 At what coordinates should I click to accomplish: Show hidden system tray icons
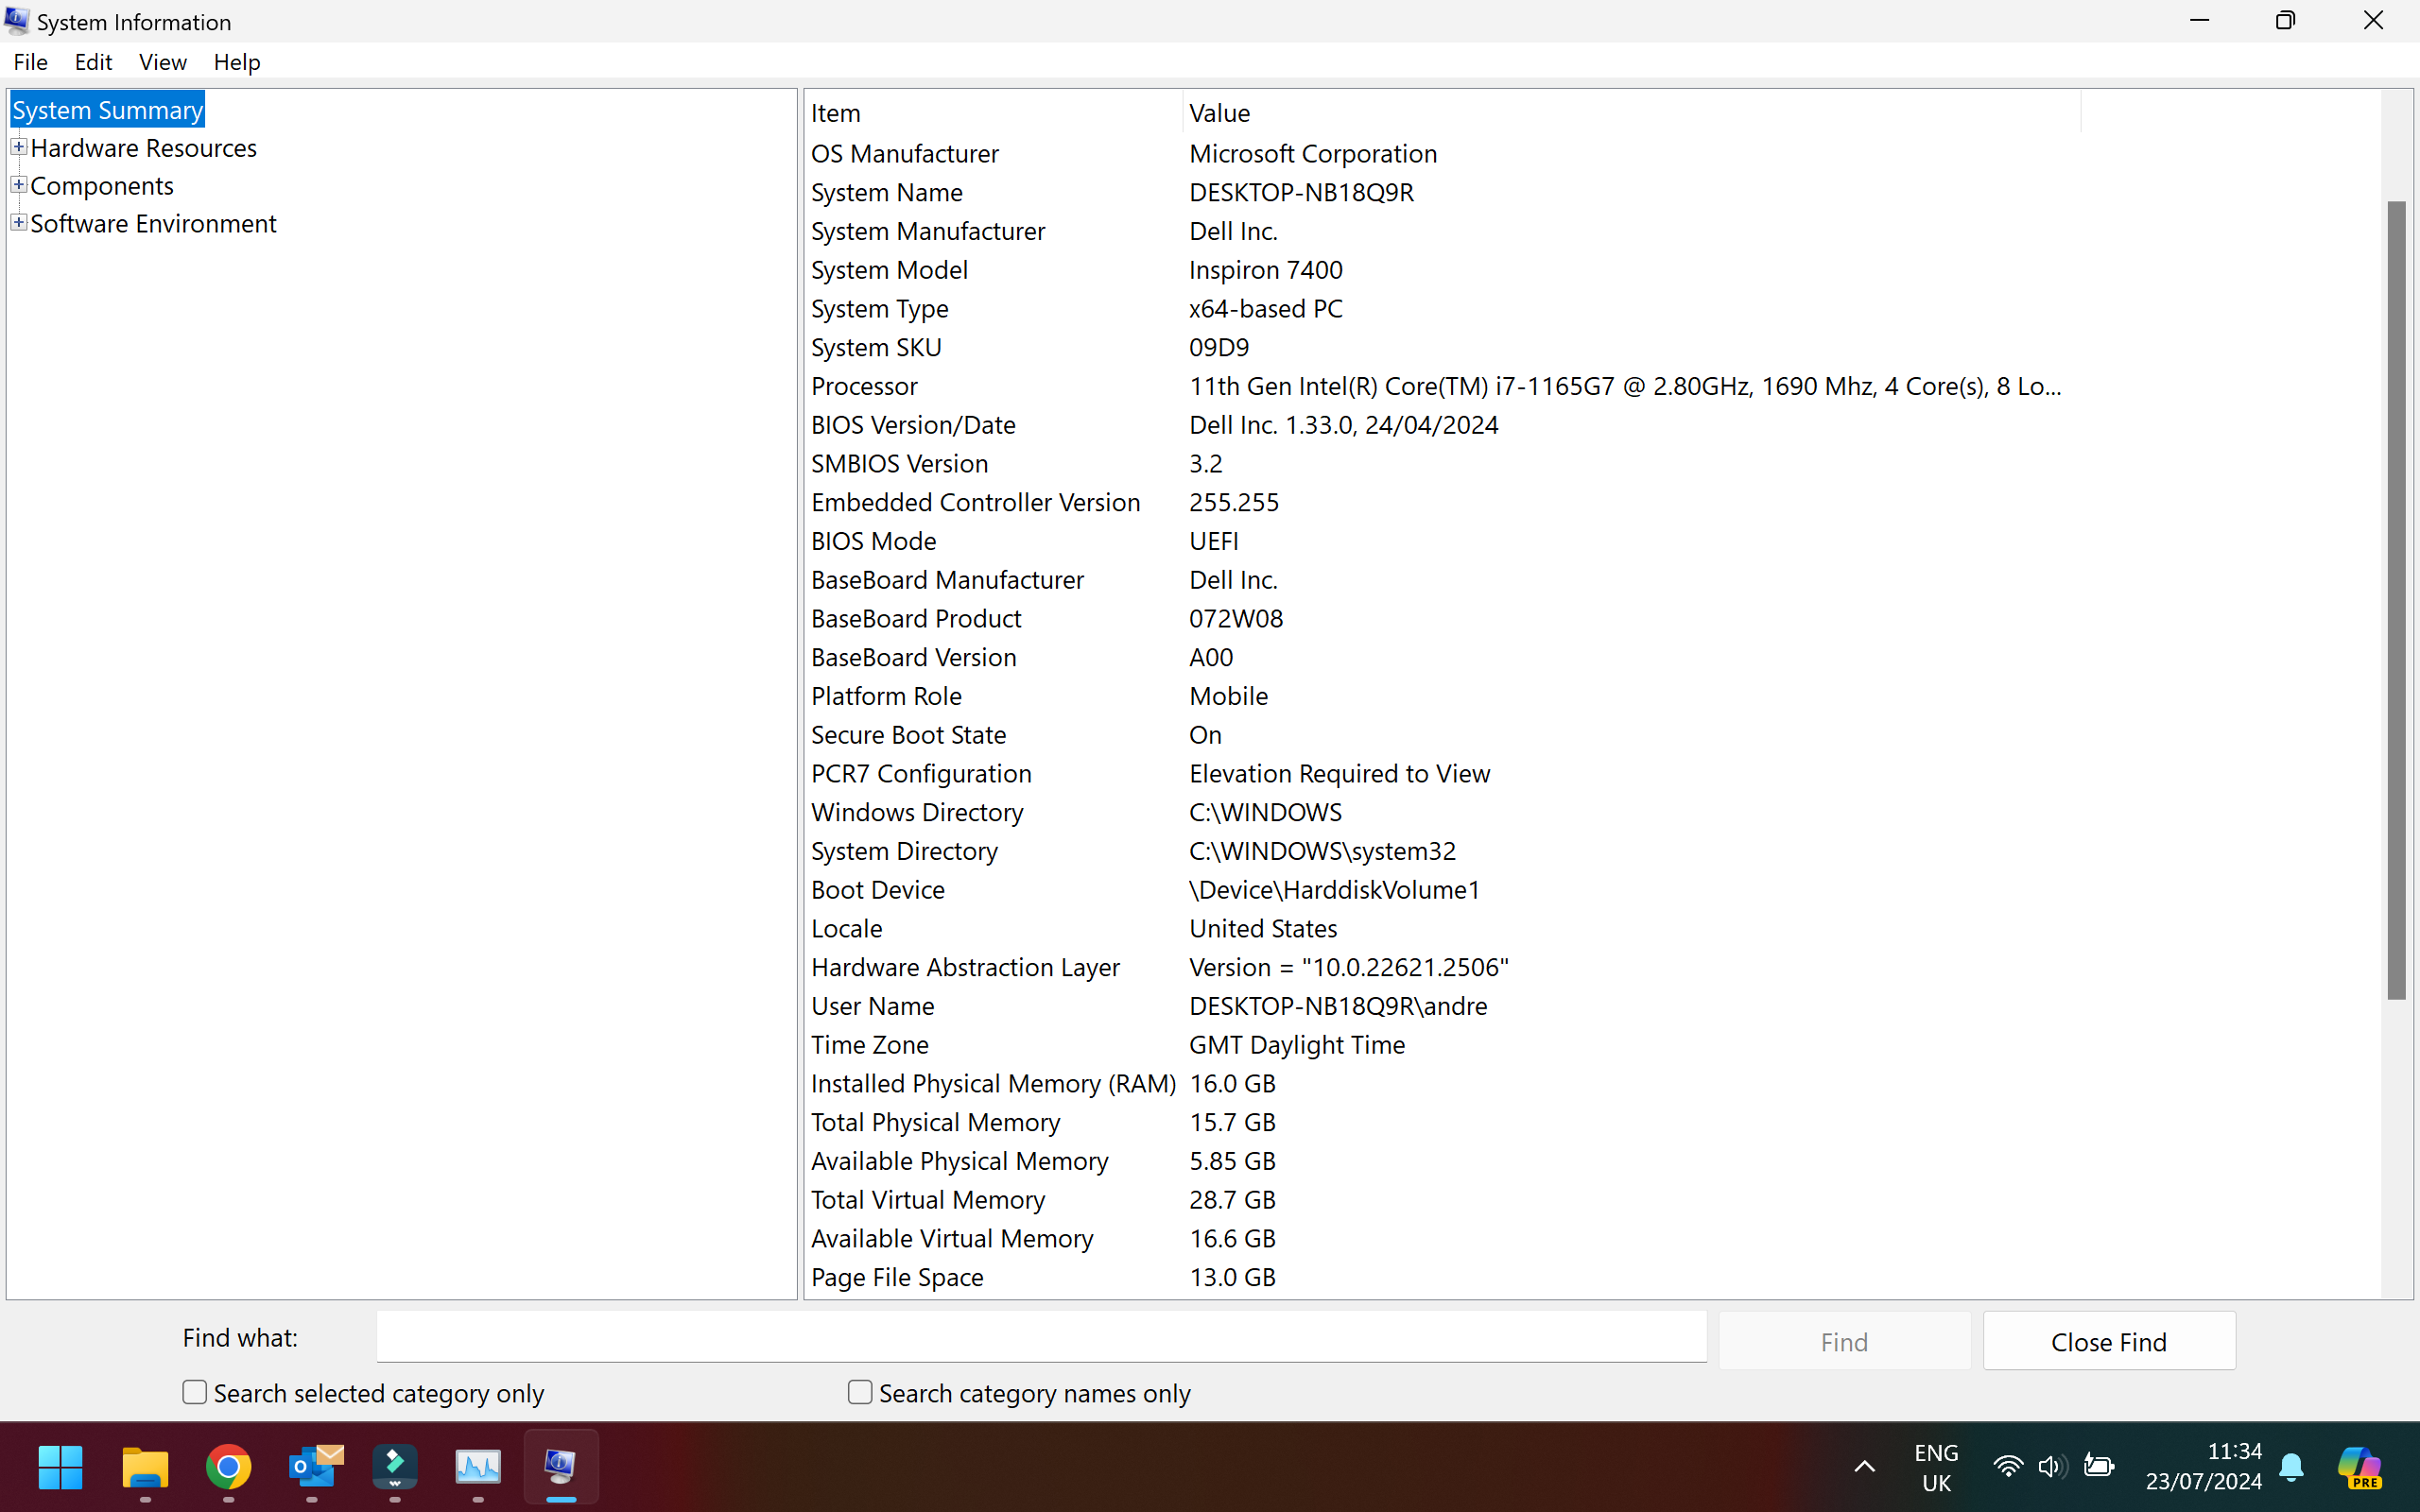1864,1467
